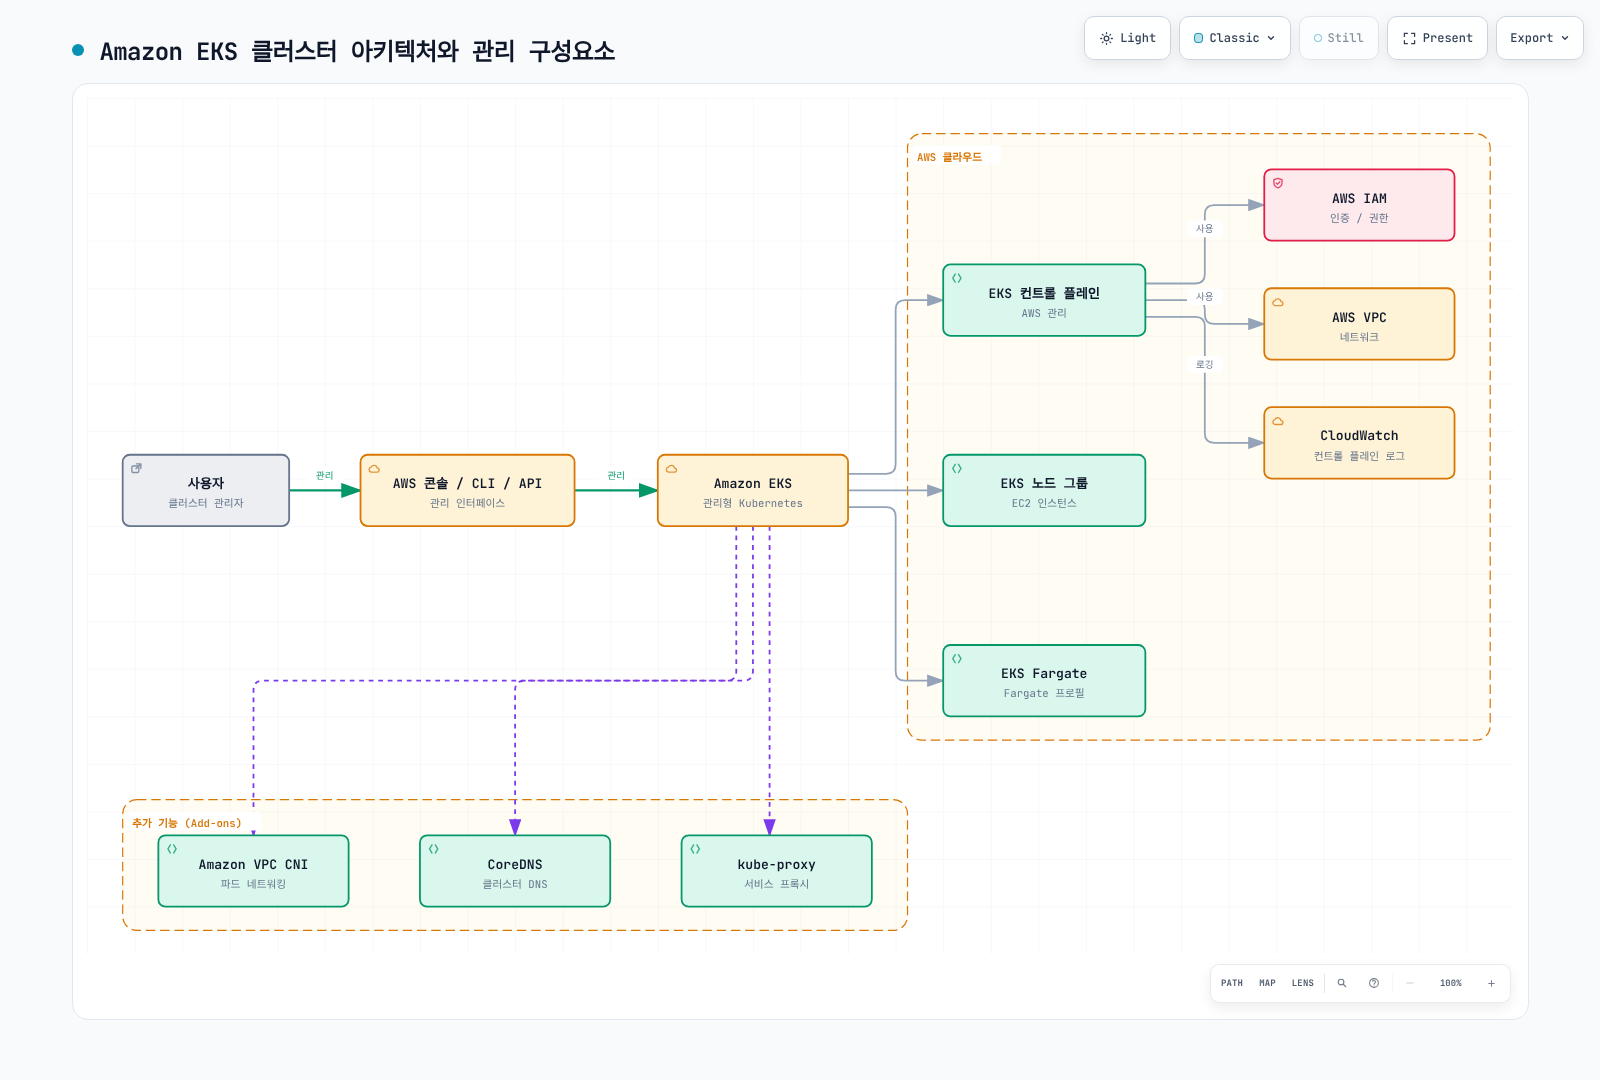The width and height of the screenshot is (1600, 1080).
Task: Select the AWS VPC node
Action: (1359, 324)
